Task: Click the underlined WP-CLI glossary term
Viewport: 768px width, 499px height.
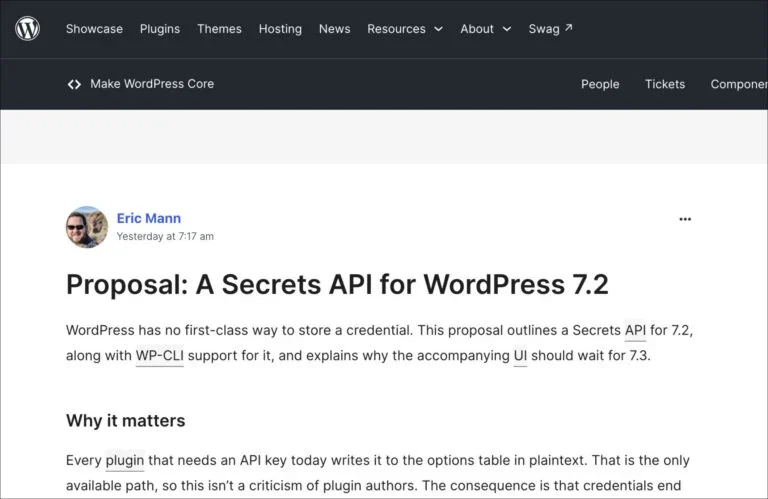Action: (160, 356)
